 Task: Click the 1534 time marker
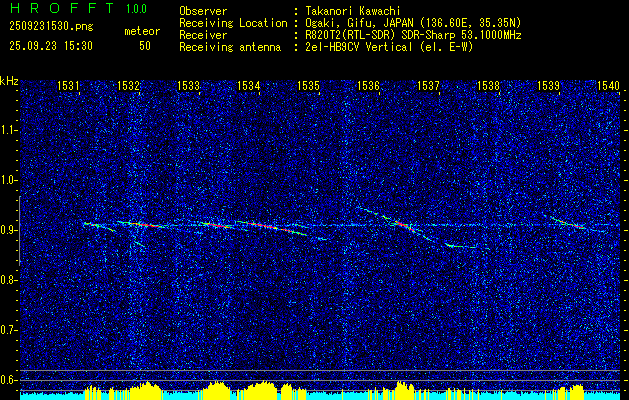pyautogui.click(x=249, y=85)
